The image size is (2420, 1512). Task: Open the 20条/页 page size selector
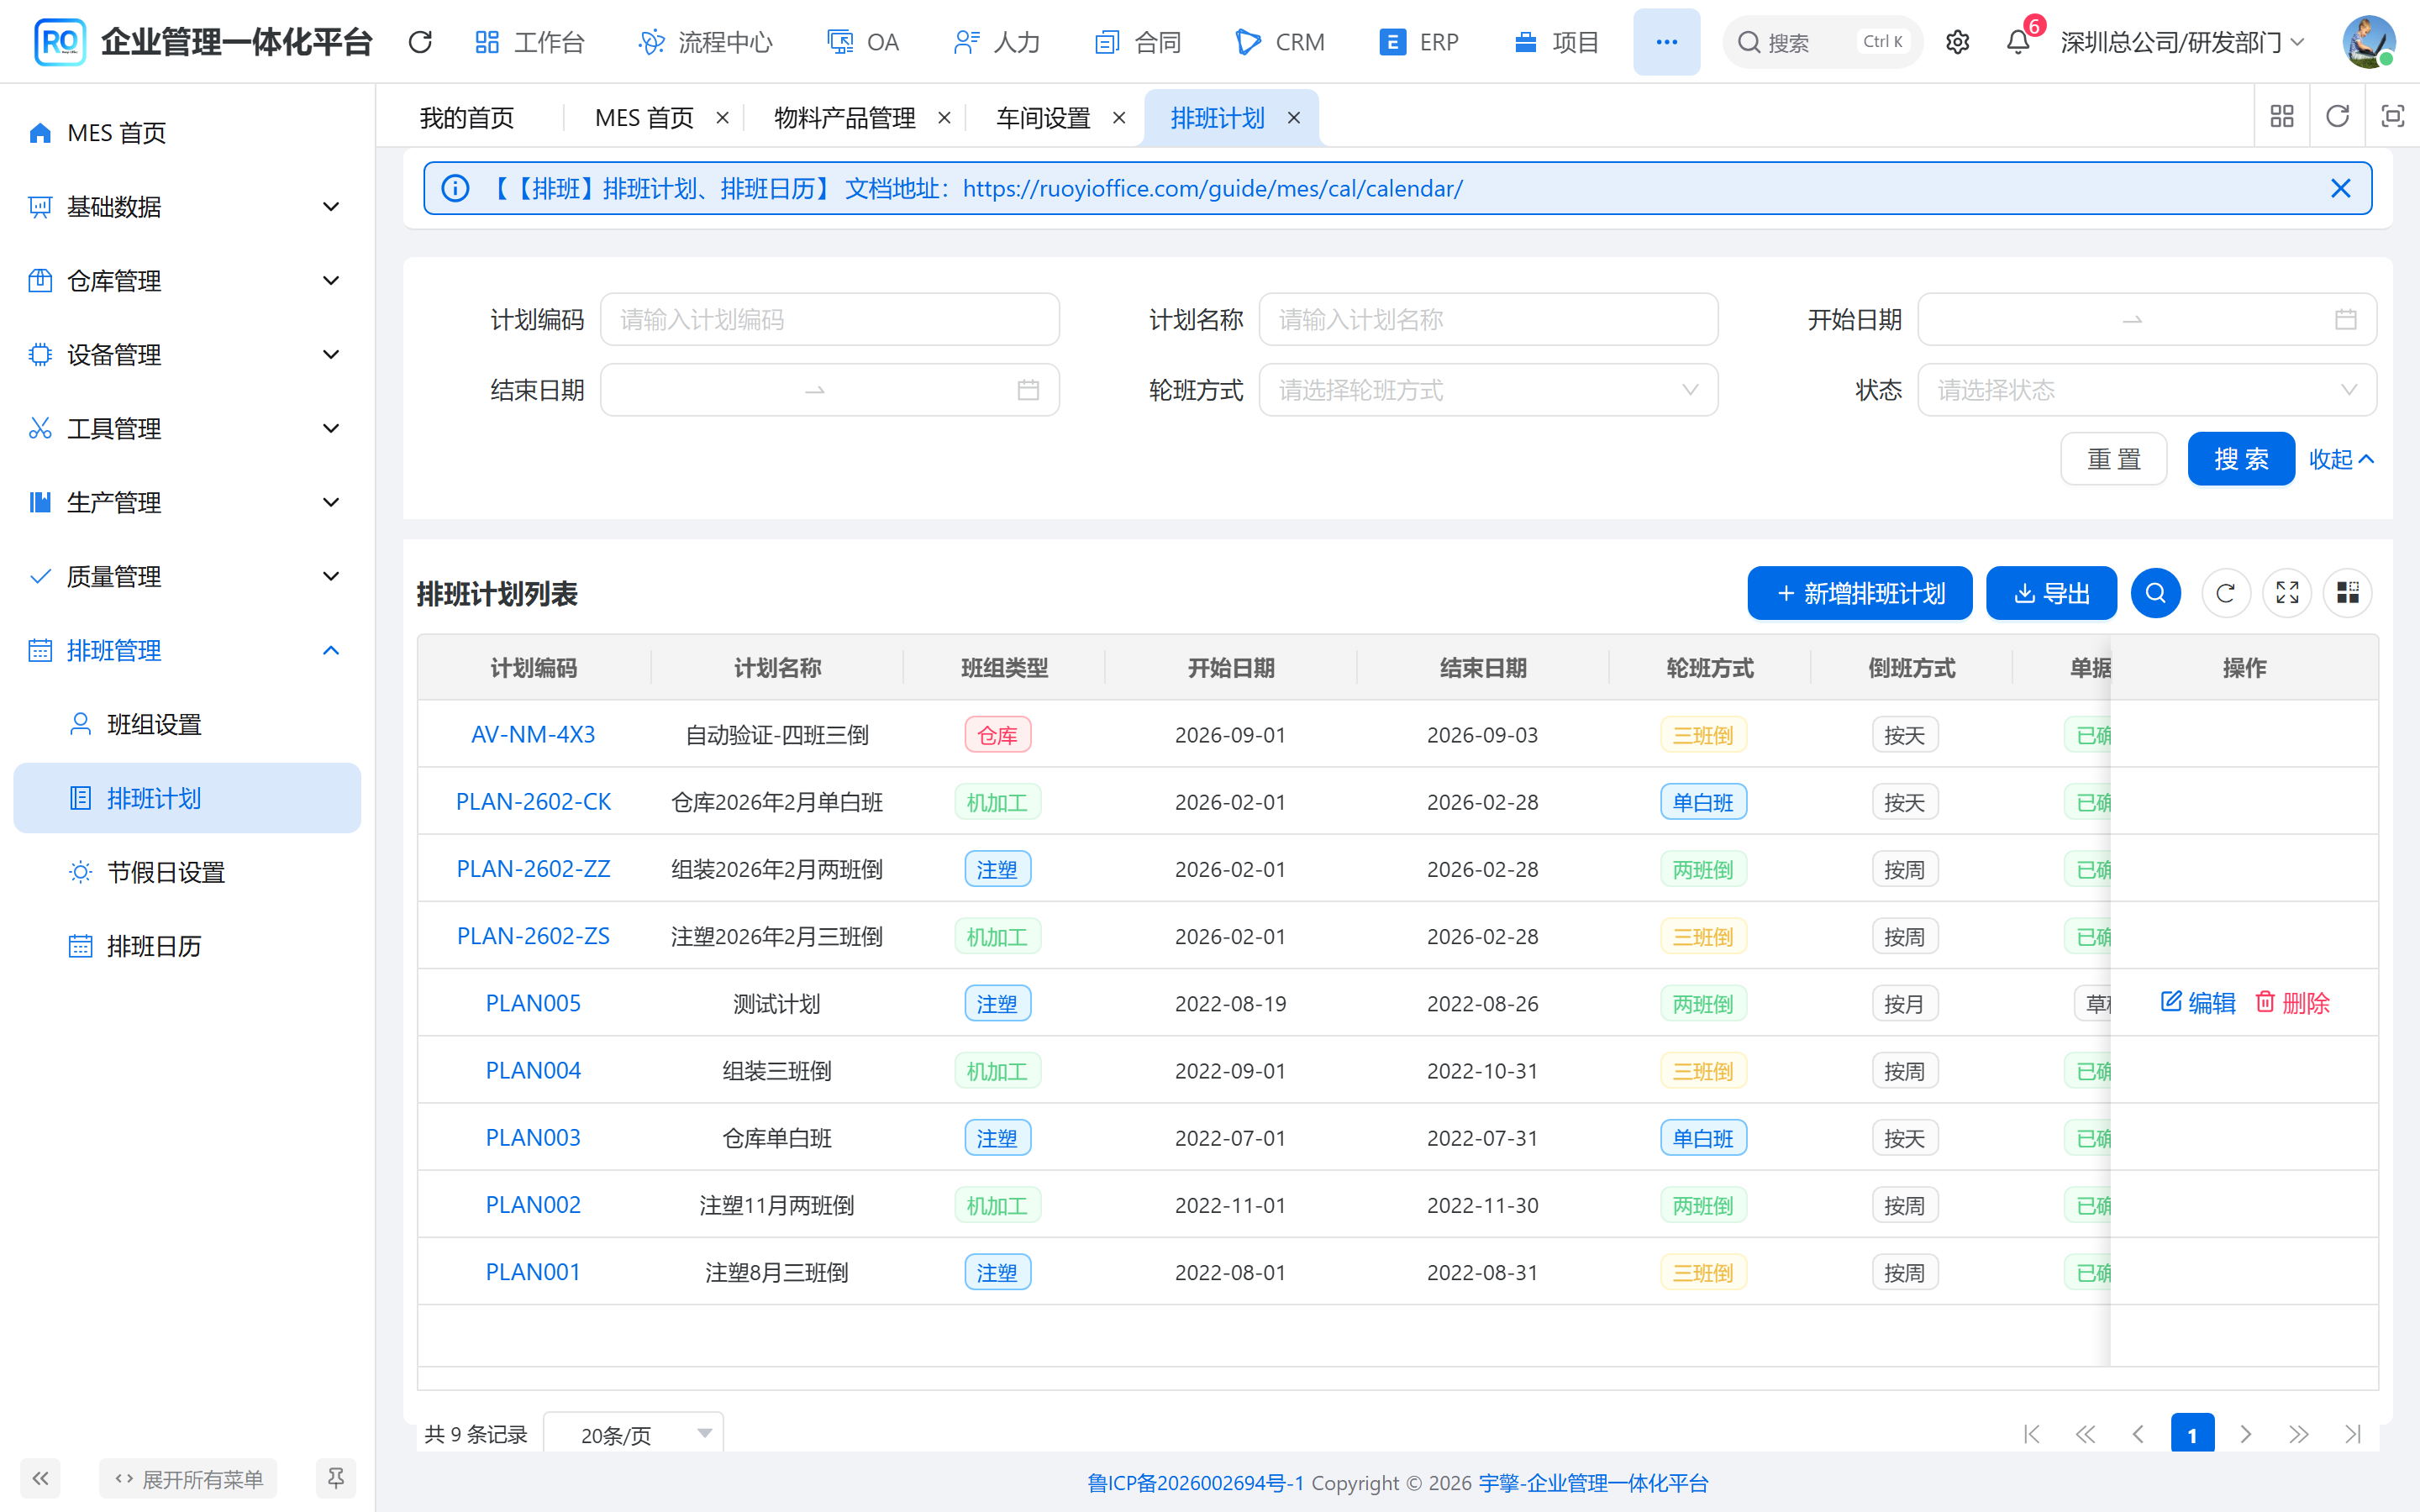tap(633, 1434)
